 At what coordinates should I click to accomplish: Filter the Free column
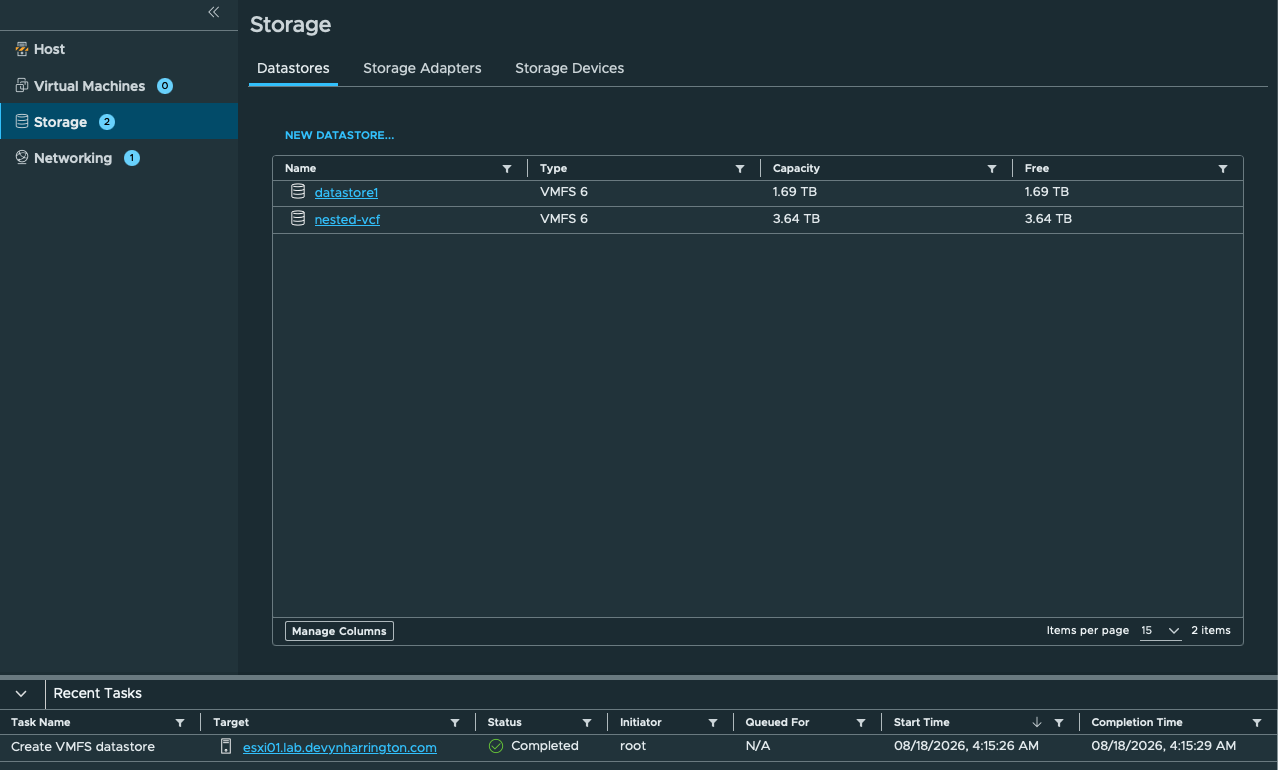click(1223, 169)
